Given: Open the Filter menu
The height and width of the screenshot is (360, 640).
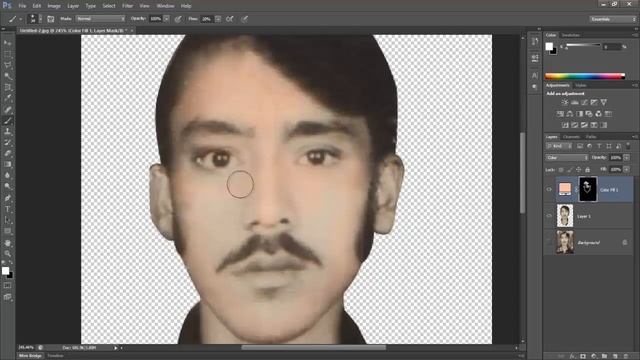Looking at the screenshot, I should [x=127, y=6].
